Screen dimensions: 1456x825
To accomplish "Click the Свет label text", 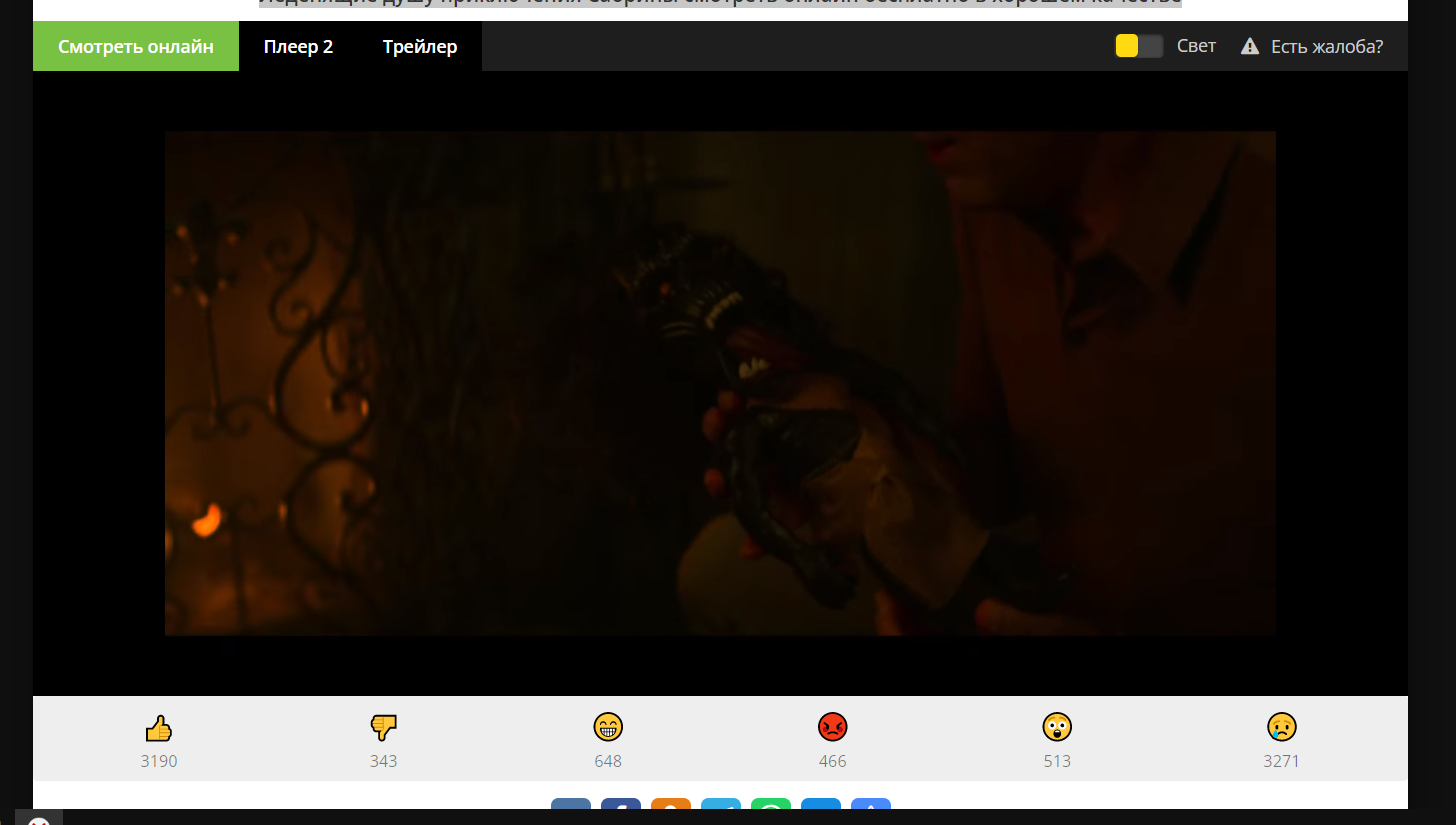I will click(1197, 46).
